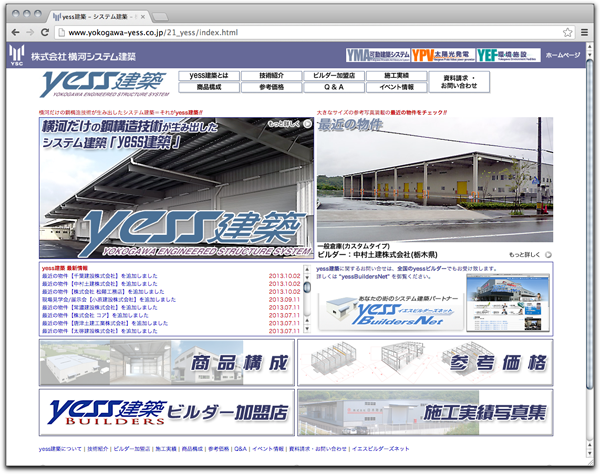
Task: Open the 千葉建設株式会社 news entry
Action: (99, 276)
